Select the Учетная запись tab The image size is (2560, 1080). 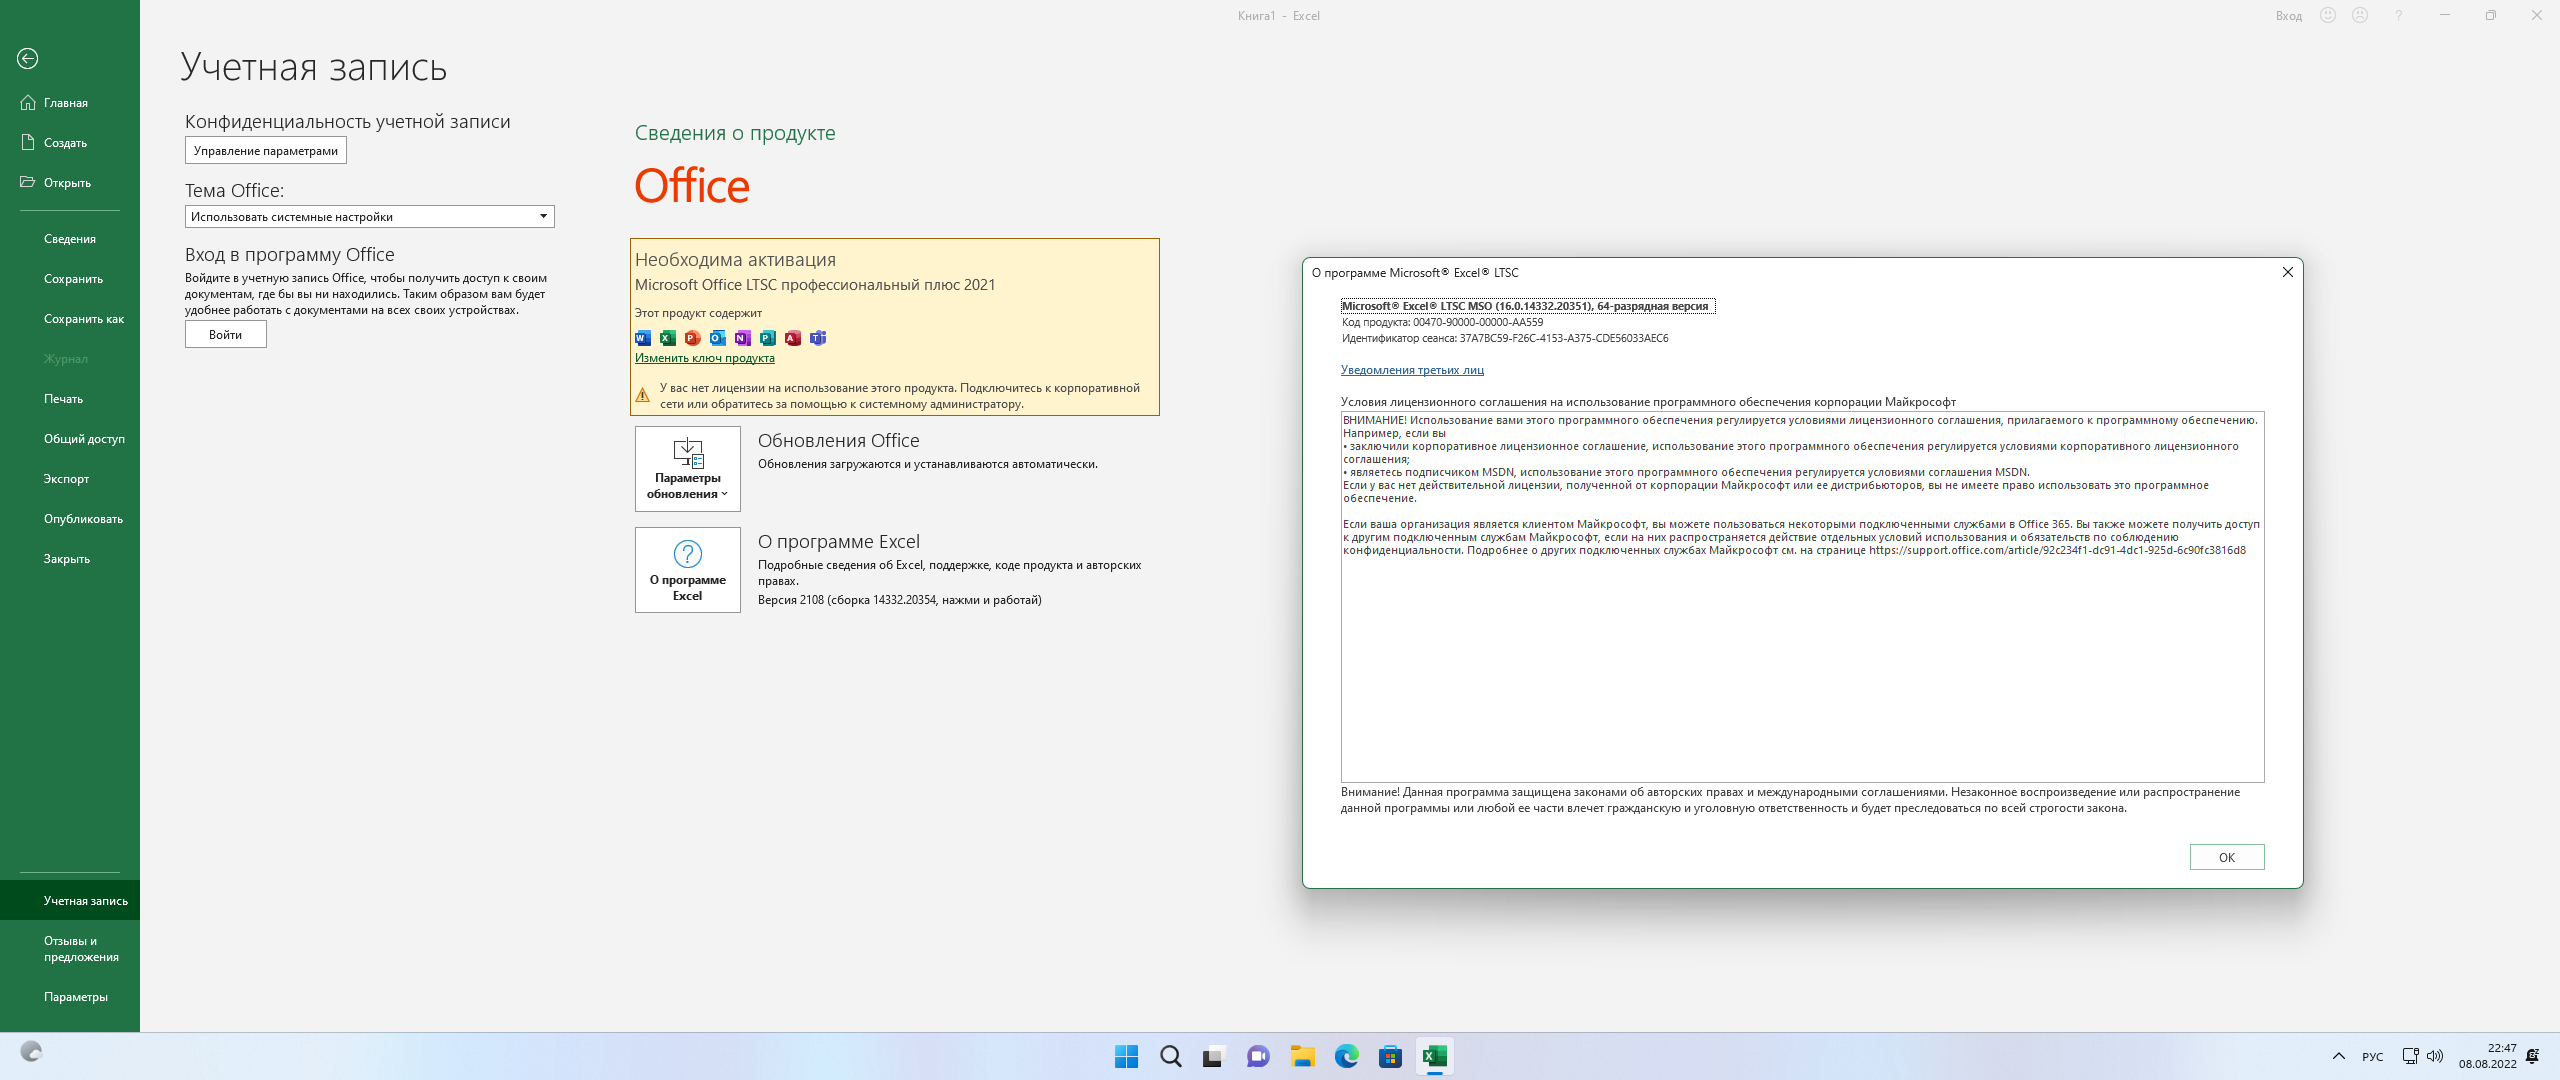tap(70, 901)
